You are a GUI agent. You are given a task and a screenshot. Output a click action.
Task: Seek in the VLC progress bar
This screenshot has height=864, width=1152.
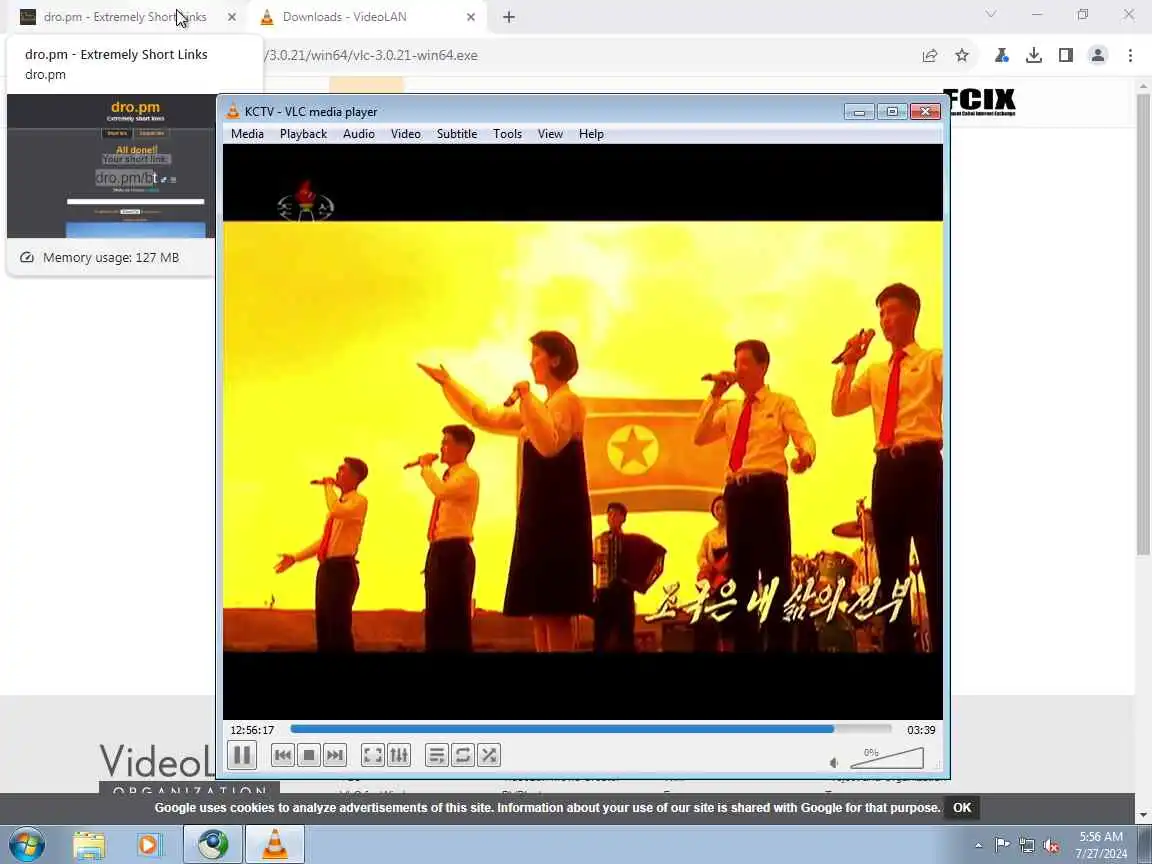pos(591,730)
